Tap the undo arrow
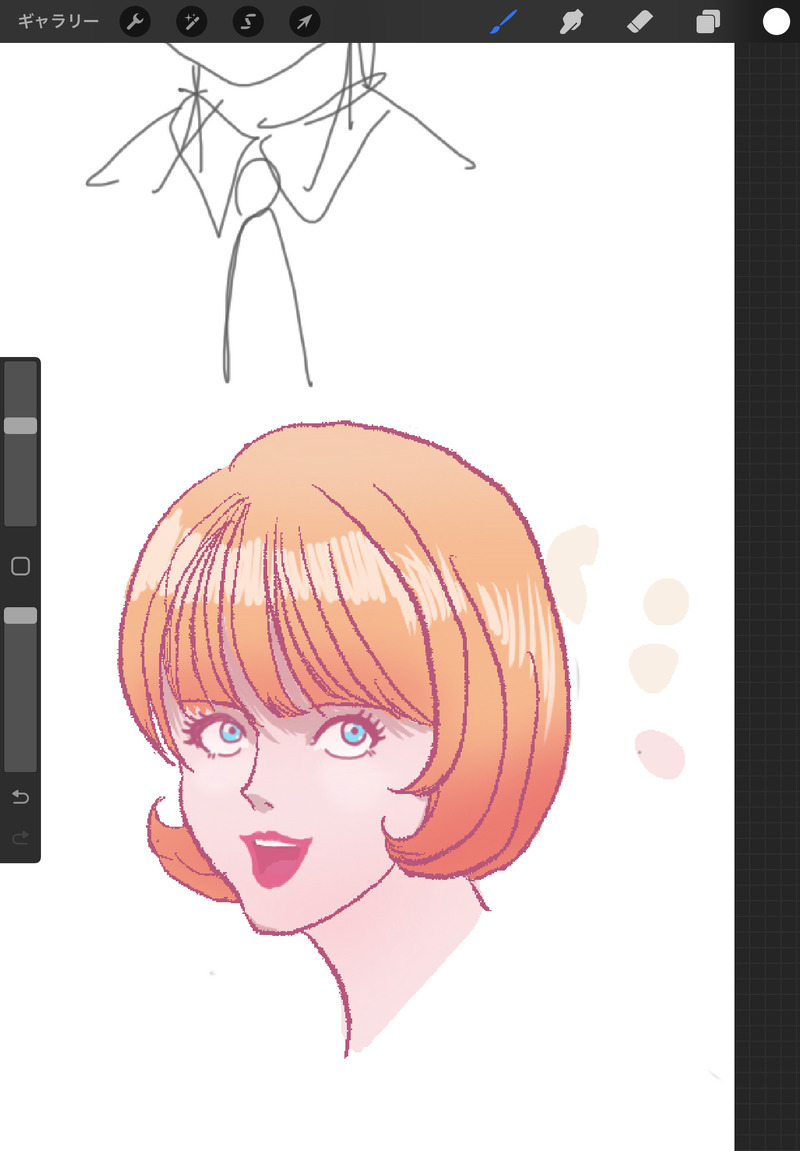Image resolution: width=800 pixels, height=1151 pixels. pos(21,797)
